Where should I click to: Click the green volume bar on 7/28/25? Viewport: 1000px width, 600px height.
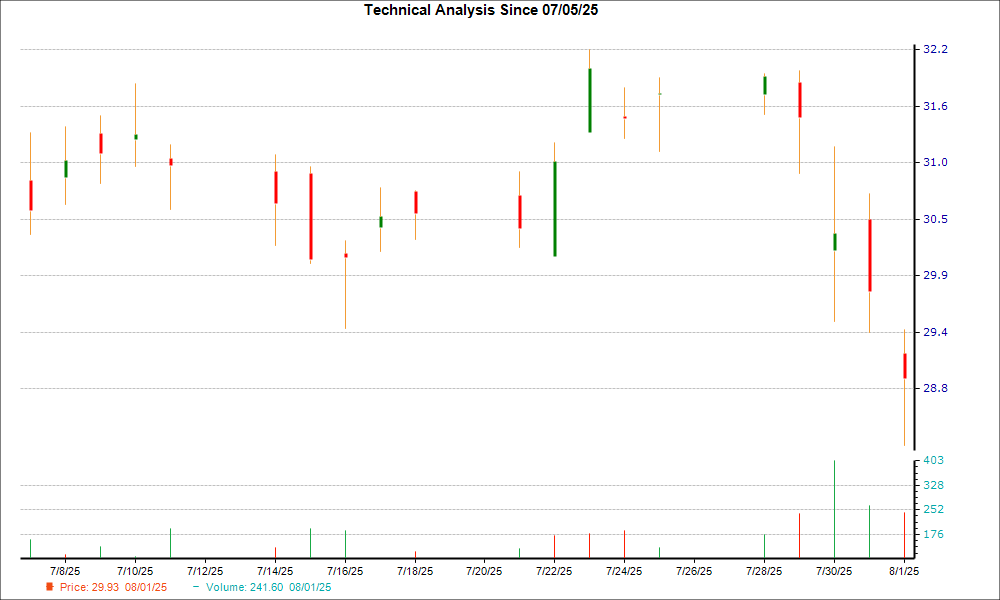click(765, 546)
